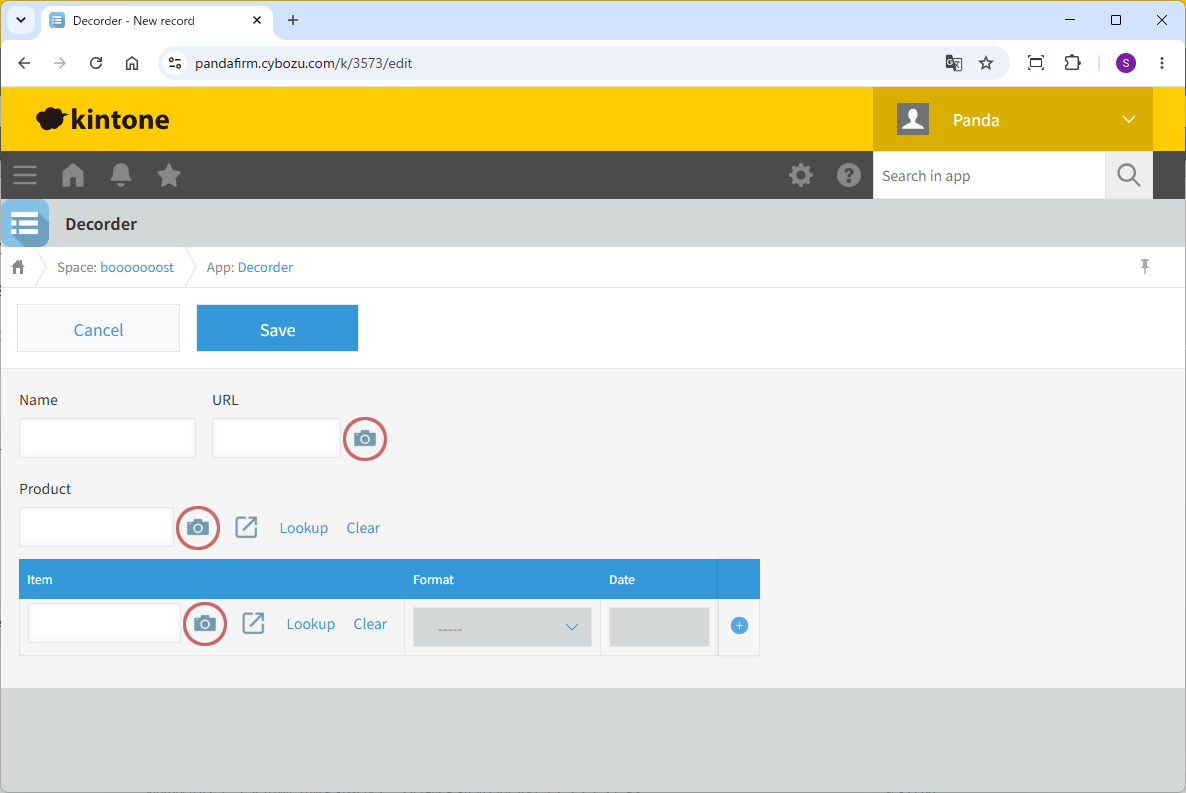Click the screenshot capture icon in the browser toolbar
The height and width of the screenshot is (793, 1186).
coord(1036,63)
